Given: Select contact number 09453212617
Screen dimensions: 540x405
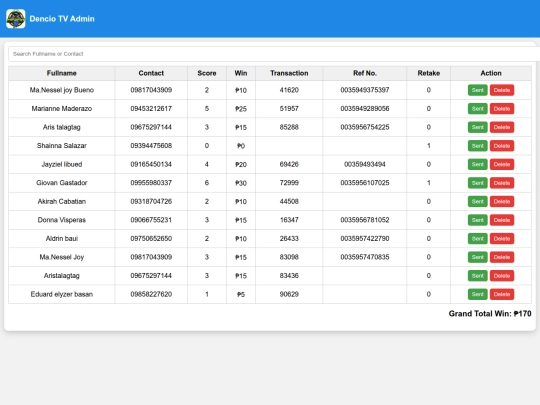Looking at the screenshot, I should (x=151, y=109).
